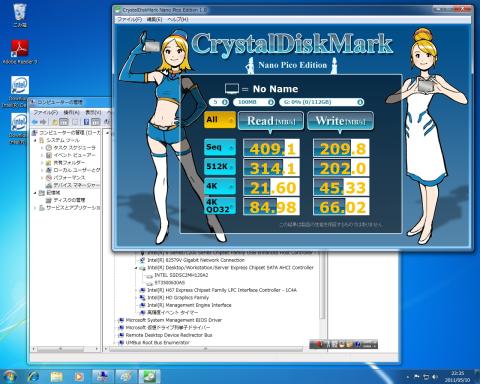Open the upper Intel desktop shortcut
This screenshot has width=480, height=384.
(19, 92)
